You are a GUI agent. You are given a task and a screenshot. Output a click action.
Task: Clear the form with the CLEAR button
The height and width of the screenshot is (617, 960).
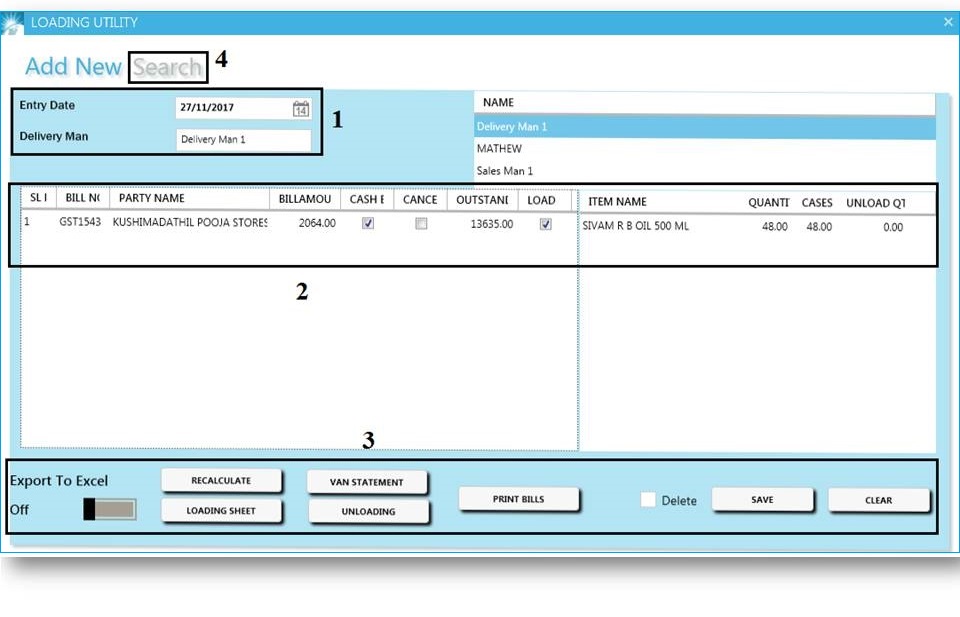tap(878, 500)
